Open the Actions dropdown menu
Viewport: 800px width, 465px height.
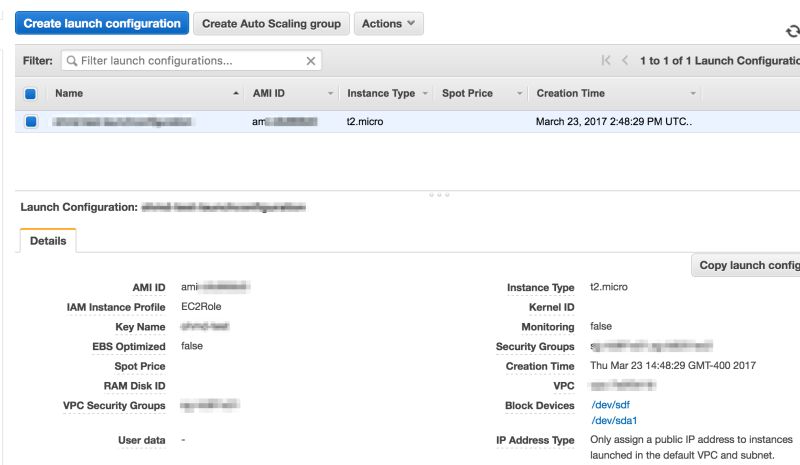(x=388, y=23)
